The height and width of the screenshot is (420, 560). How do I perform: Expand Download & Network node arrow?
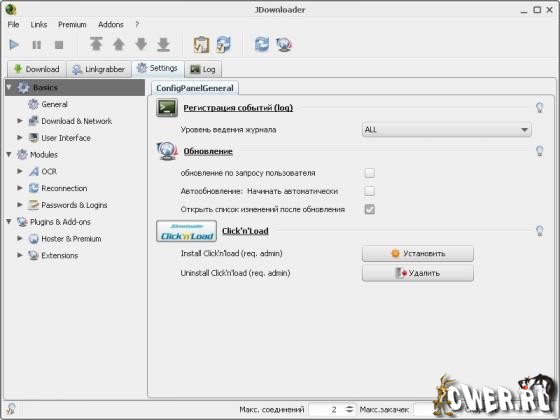point(20,121)
